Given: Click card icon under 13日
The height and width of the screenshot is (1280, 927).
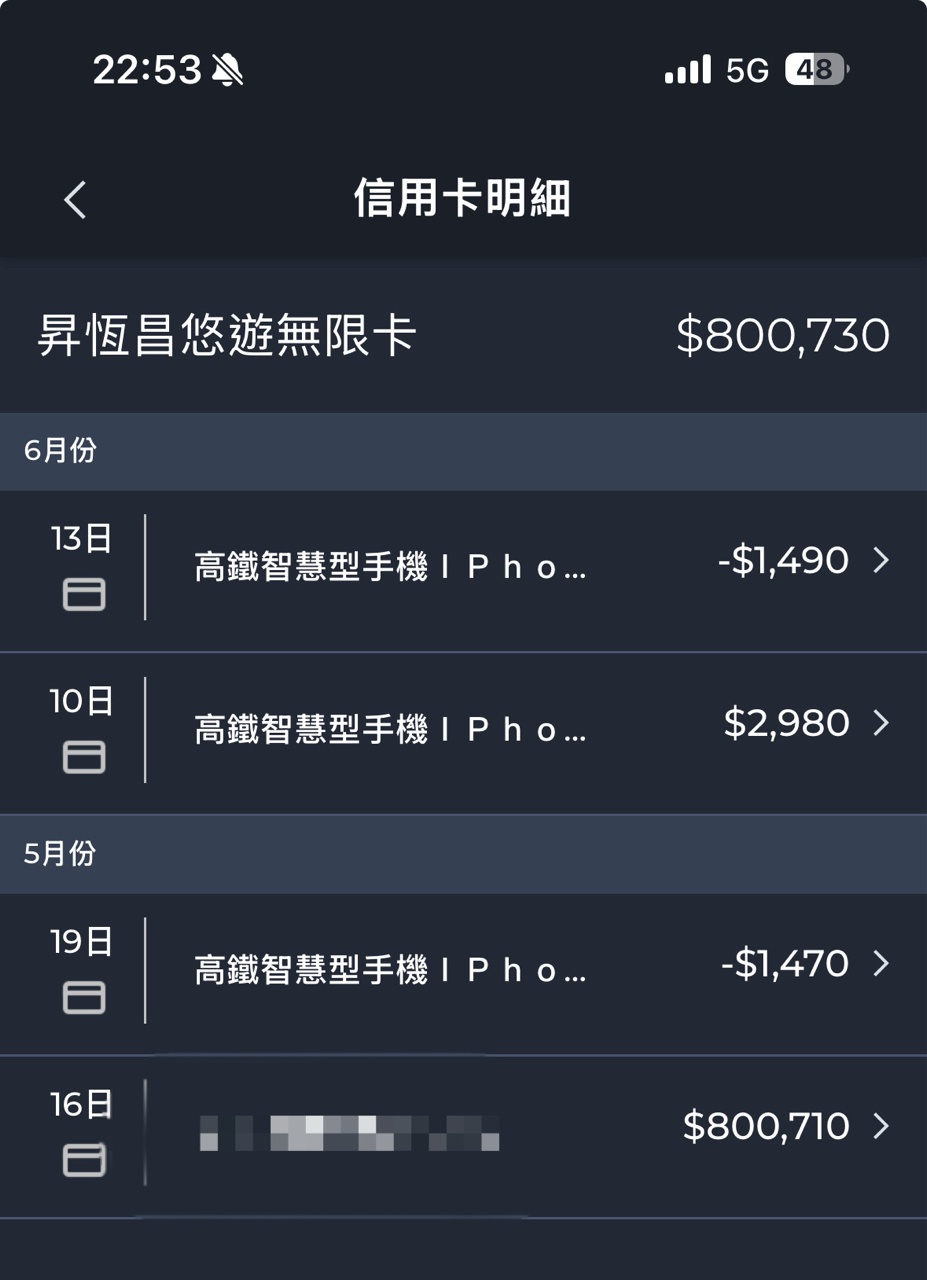Looking at the screenshot, I should click(84, 596).
